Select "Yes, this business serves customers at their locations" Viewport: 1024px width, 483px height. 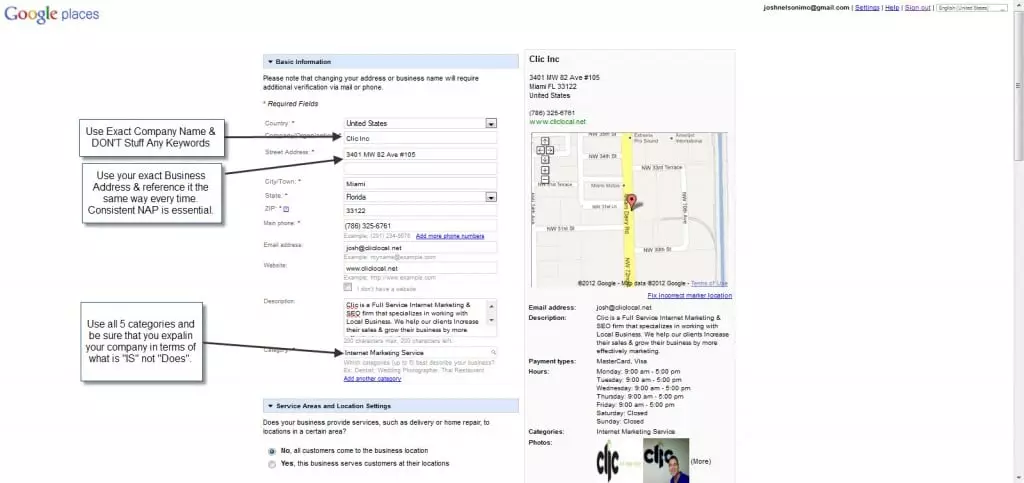click(x=272, y=464)
